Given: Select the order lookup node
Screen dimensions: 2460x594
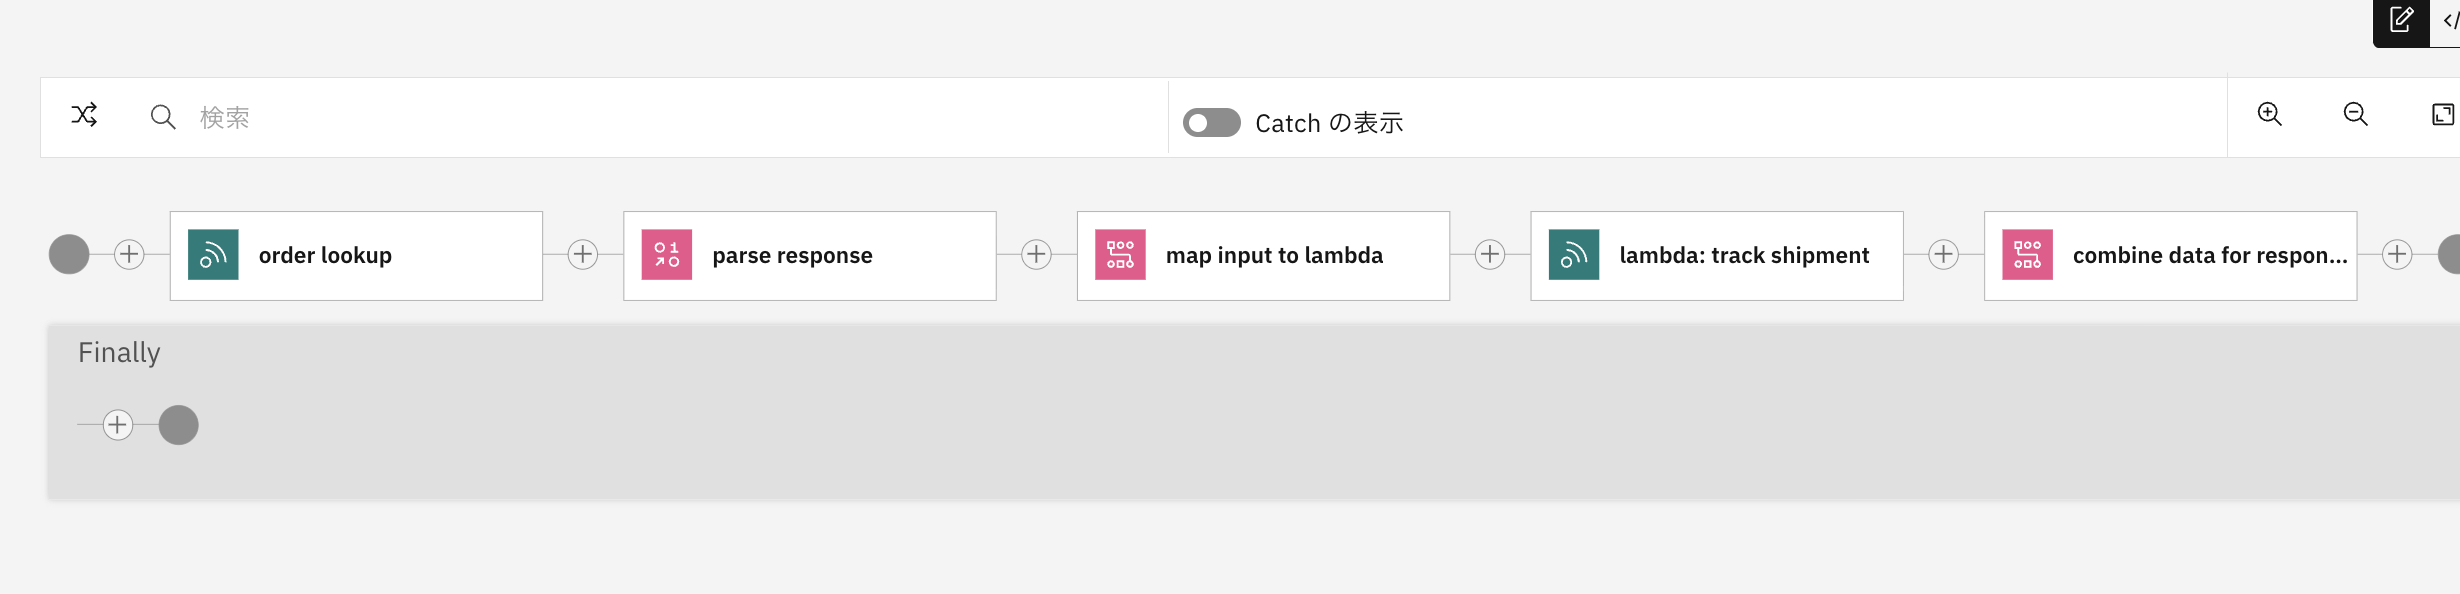Looking at the screenshot, I should [x=356, y=256].
